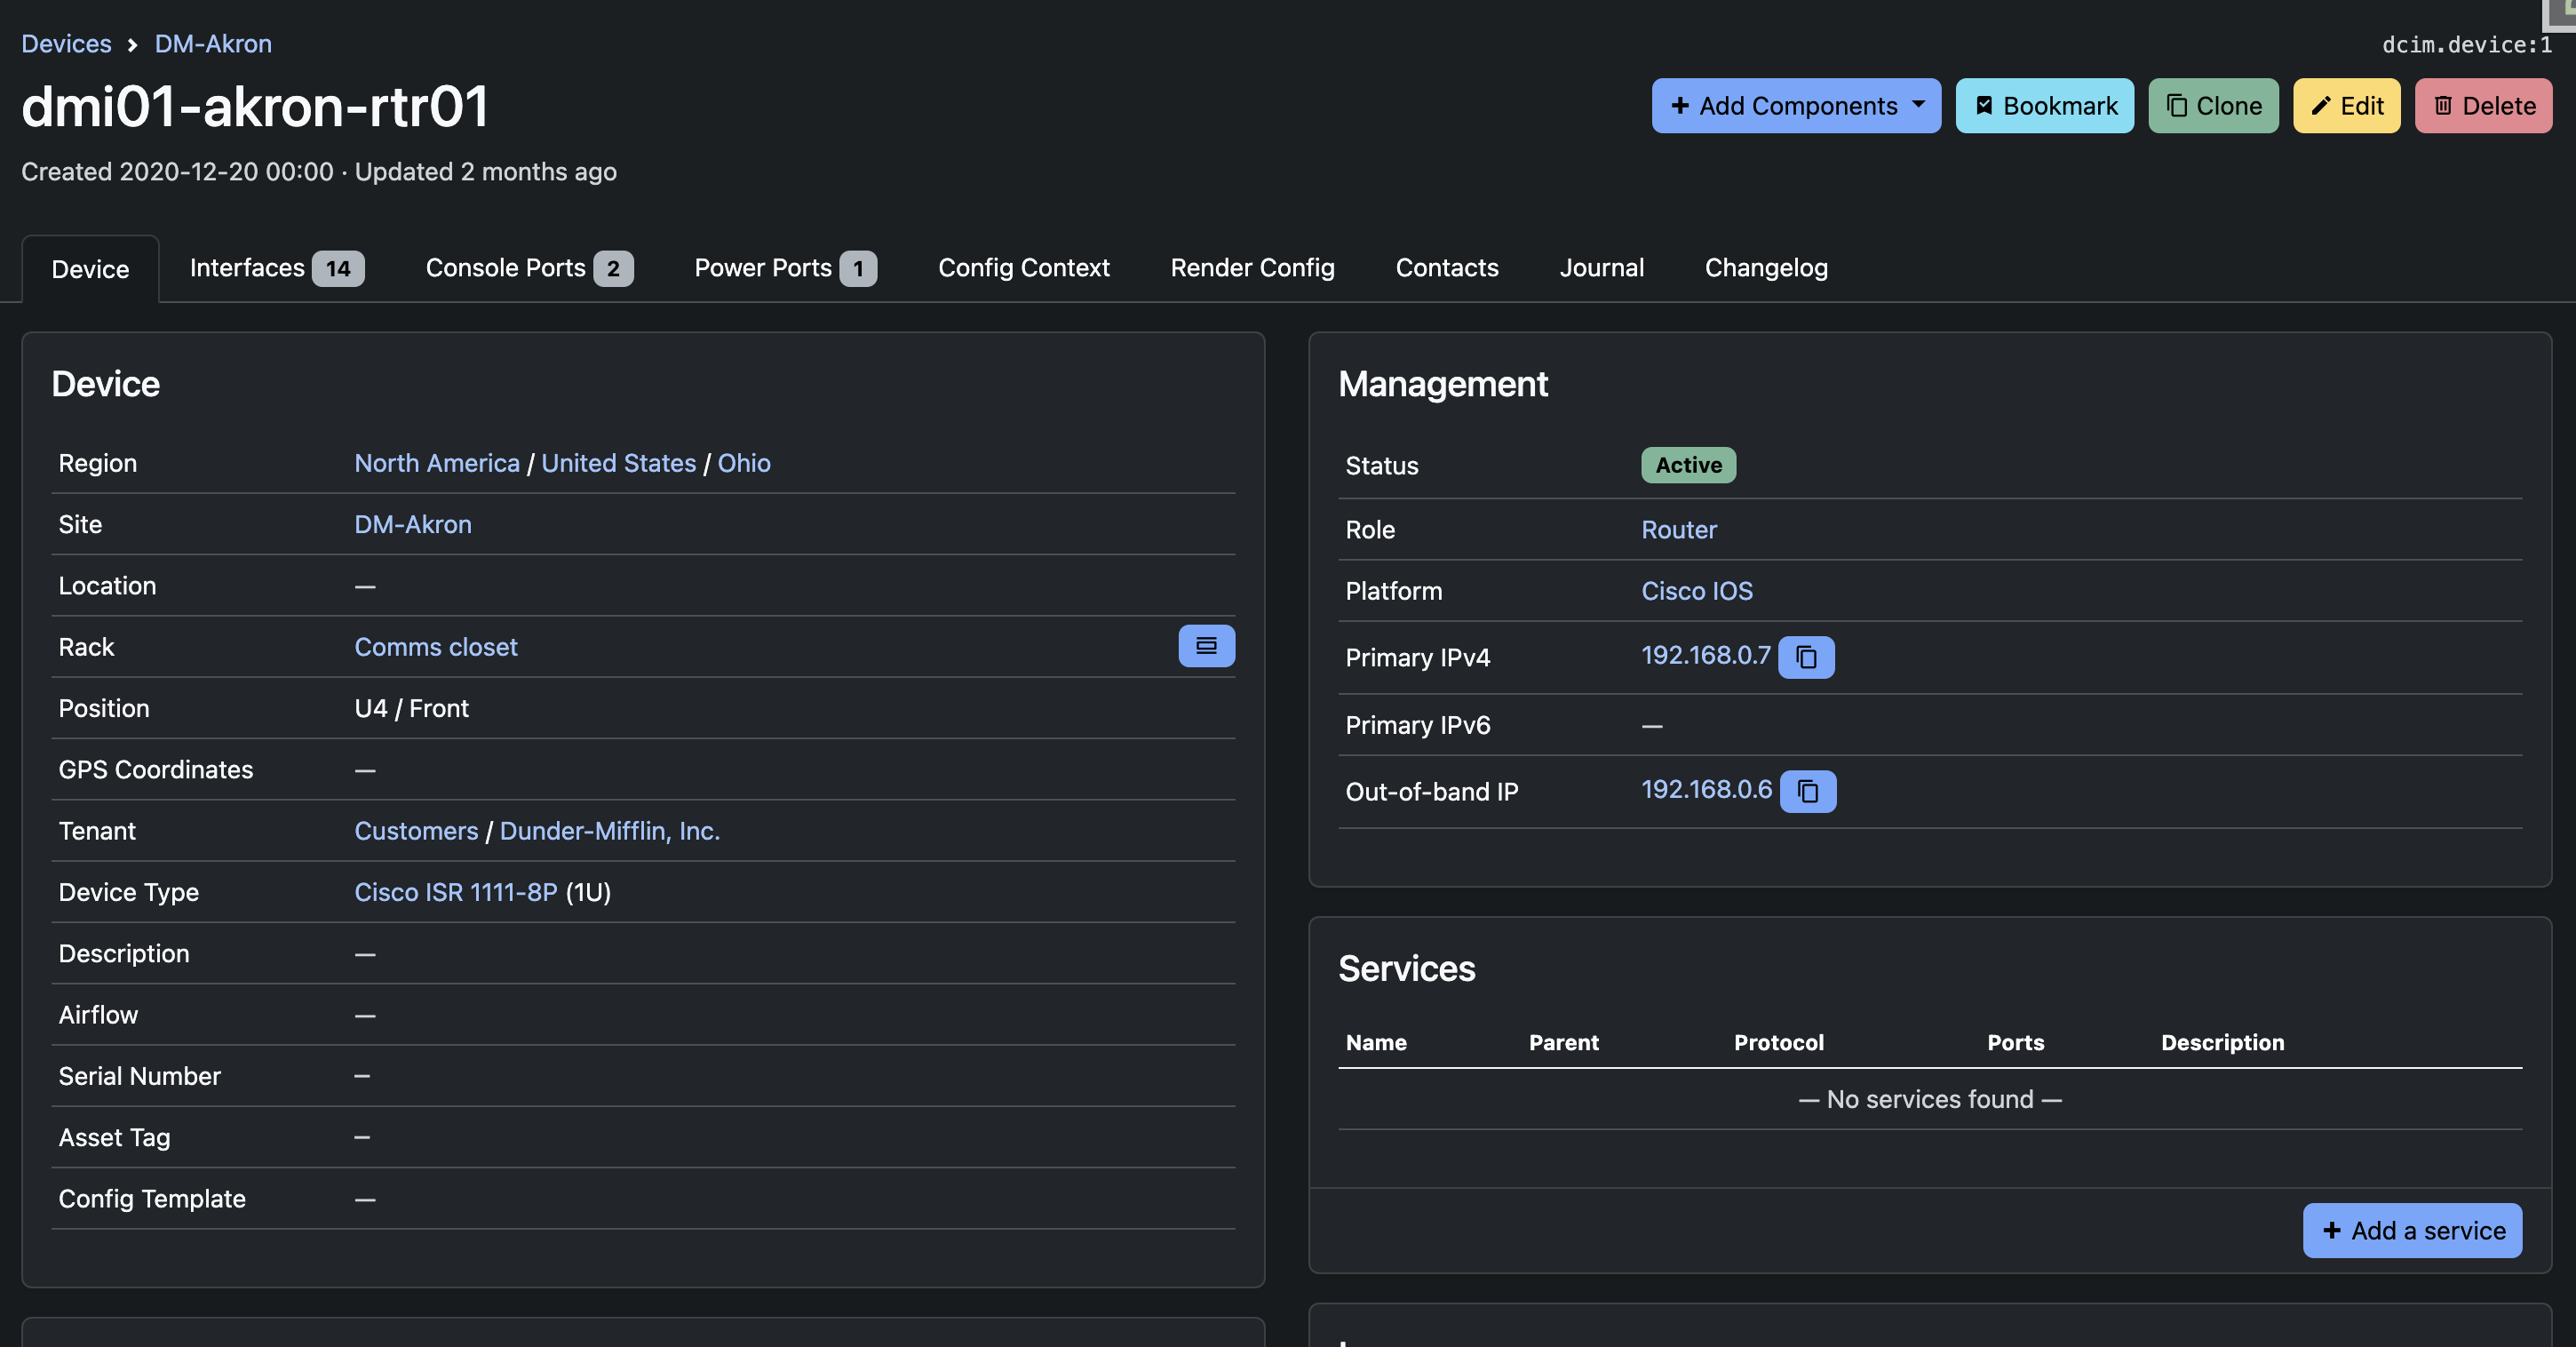Click the Name column header in Services
The image size is (2576, 1347).
point(1376,1042)
